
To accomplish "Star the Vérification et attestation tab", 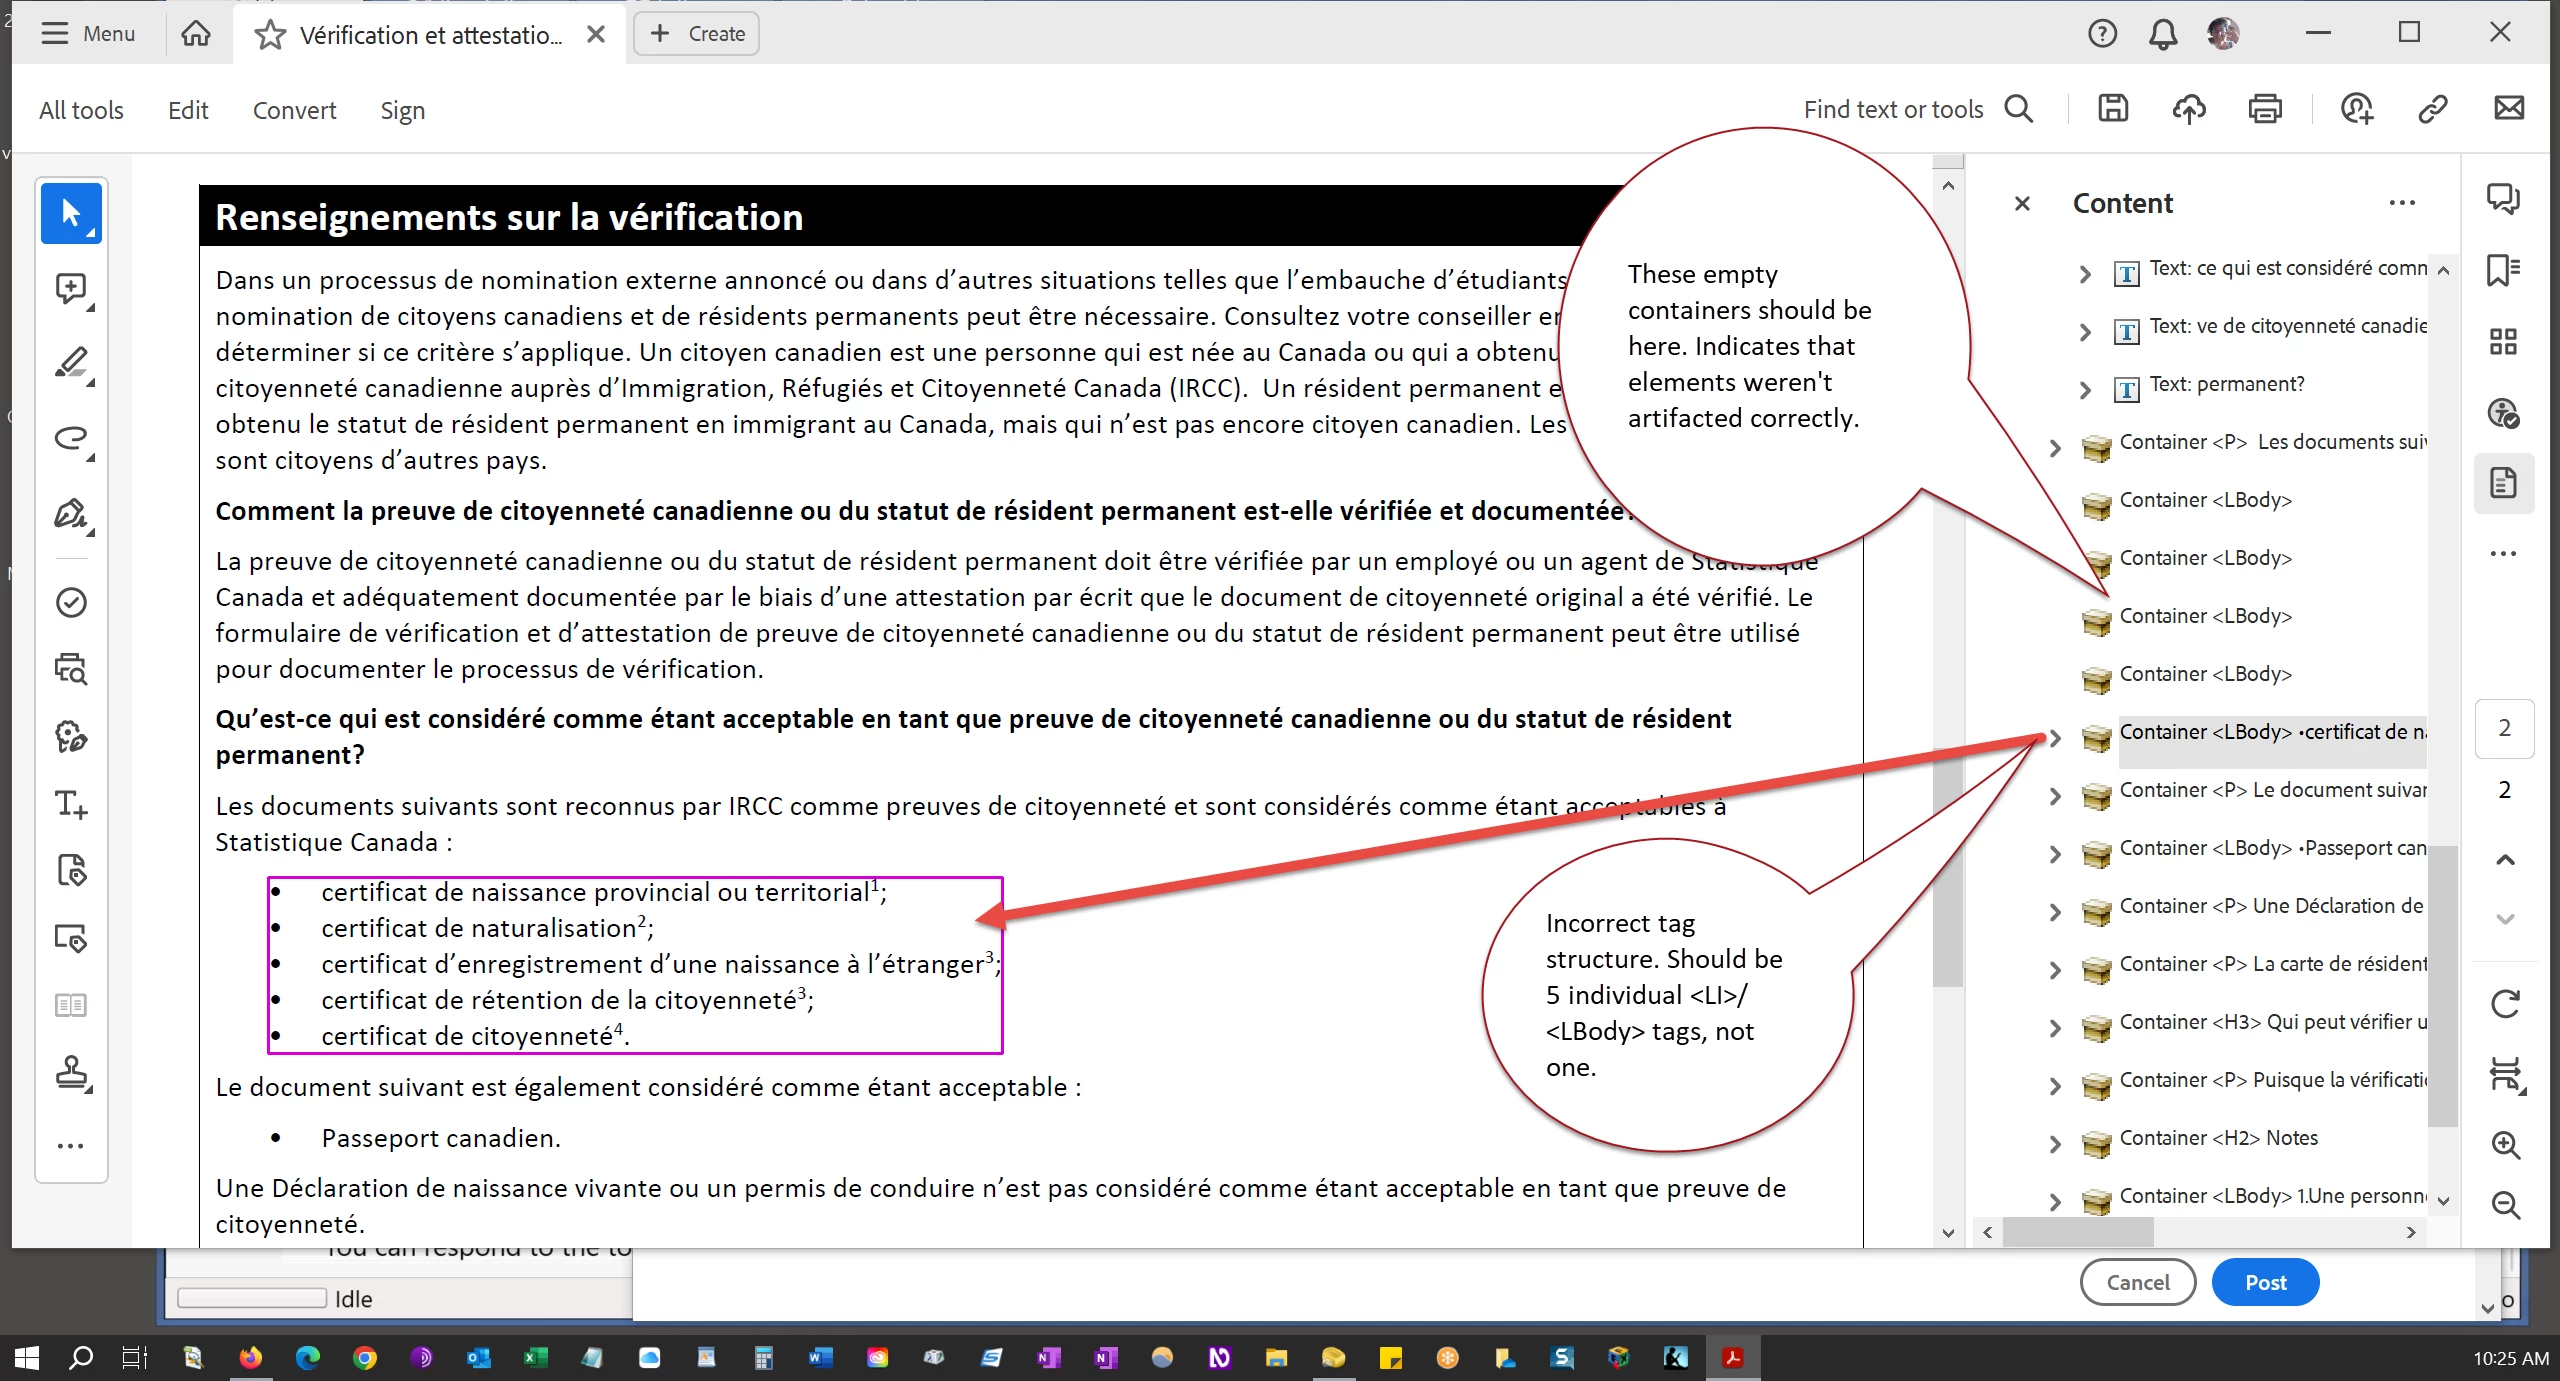I will pyautogui.click(x=269, y=35).
